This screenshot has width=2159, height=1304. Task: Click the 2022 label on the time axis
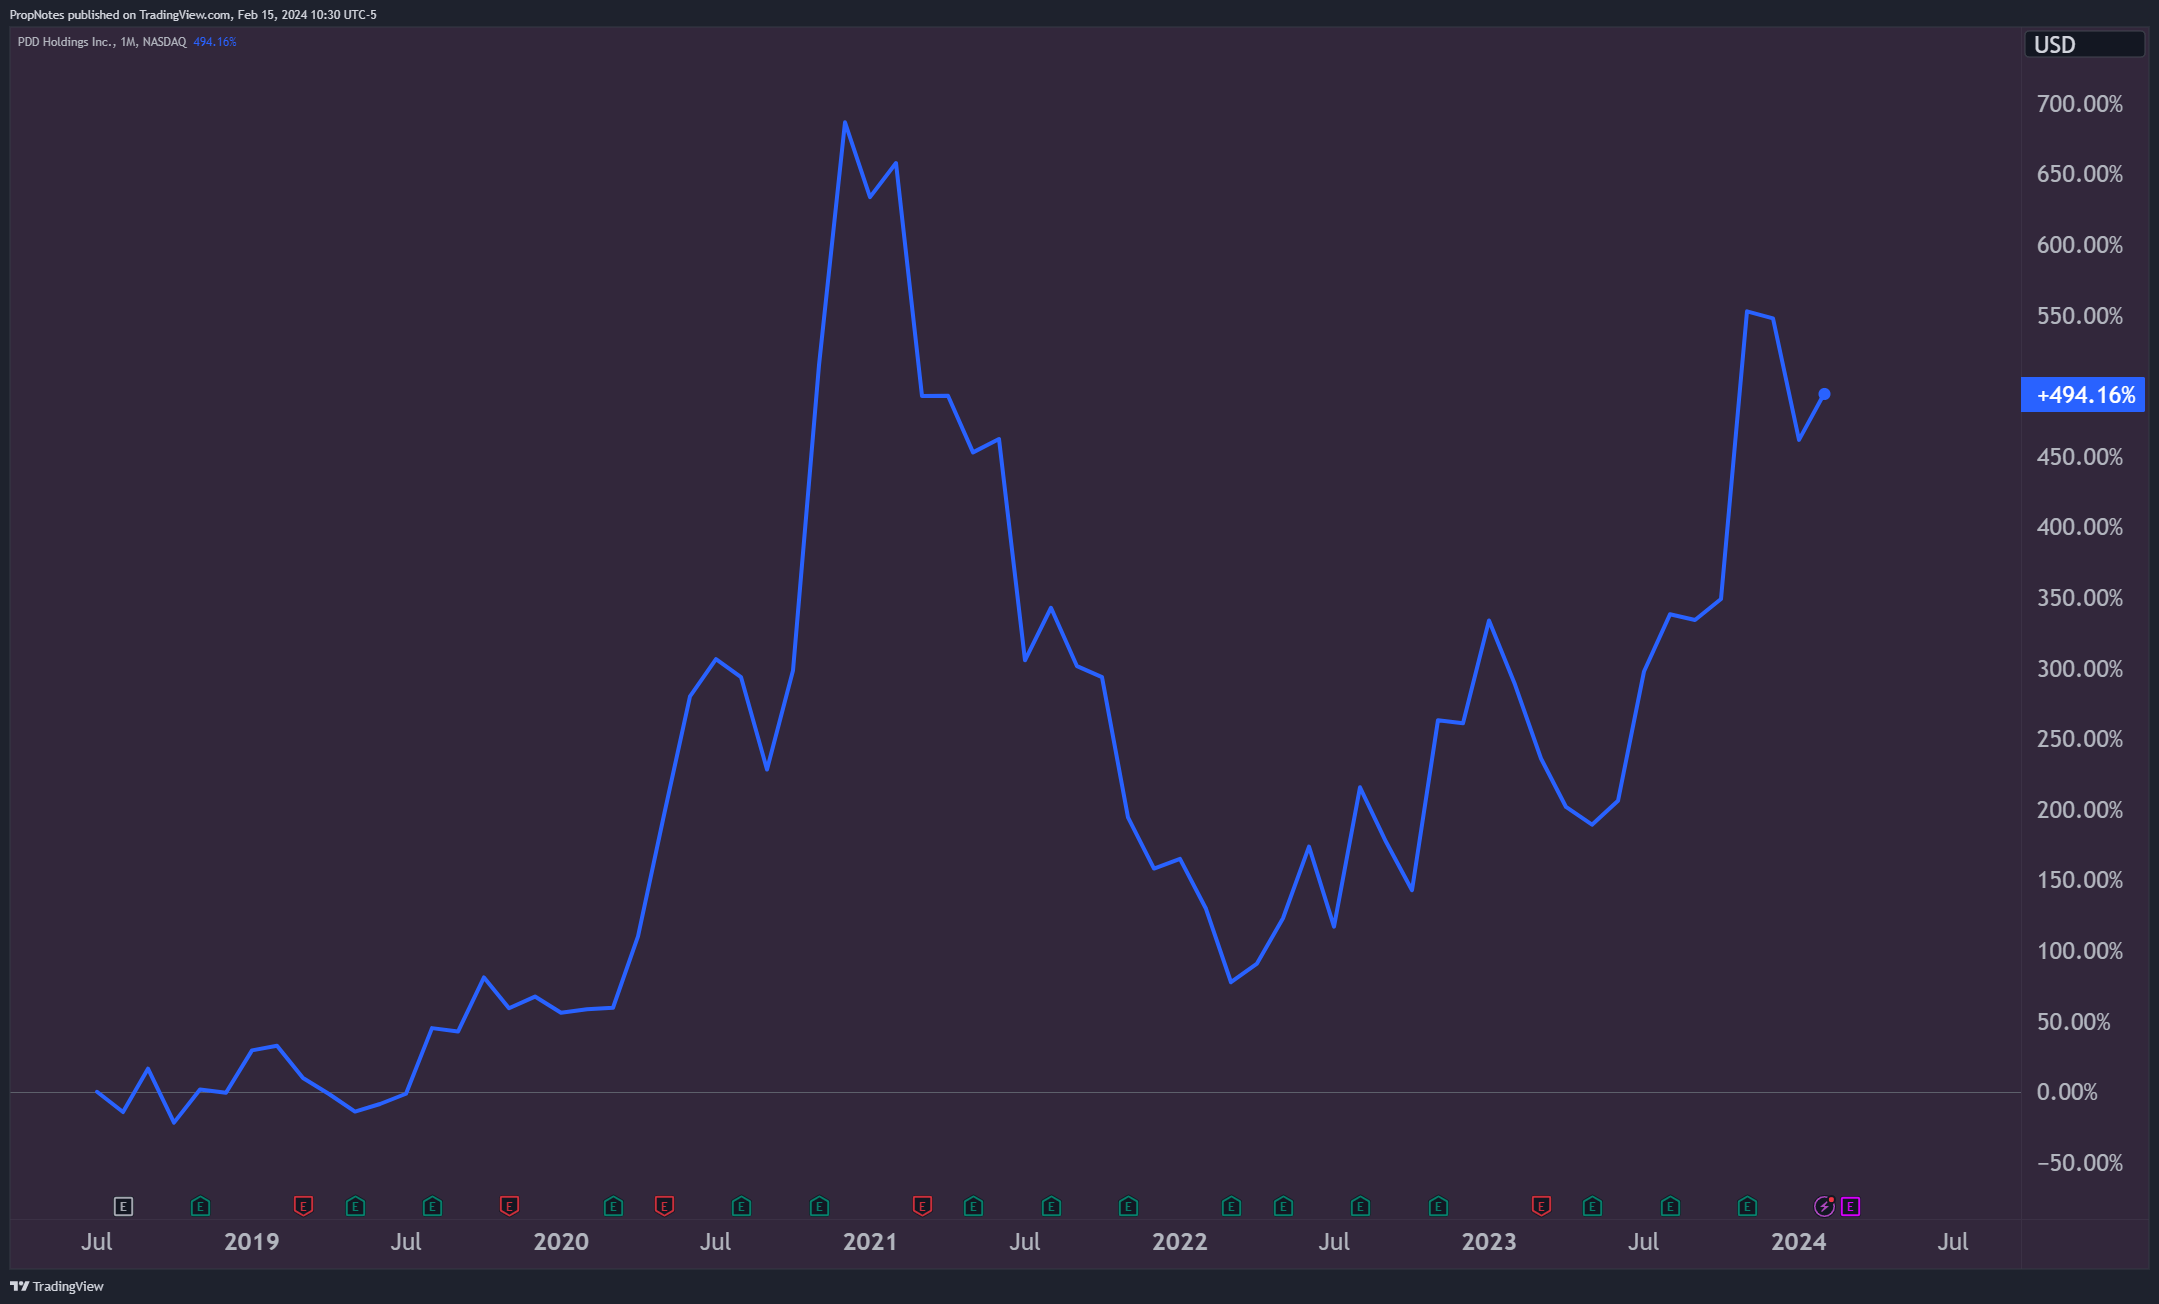point(1180,1242)
